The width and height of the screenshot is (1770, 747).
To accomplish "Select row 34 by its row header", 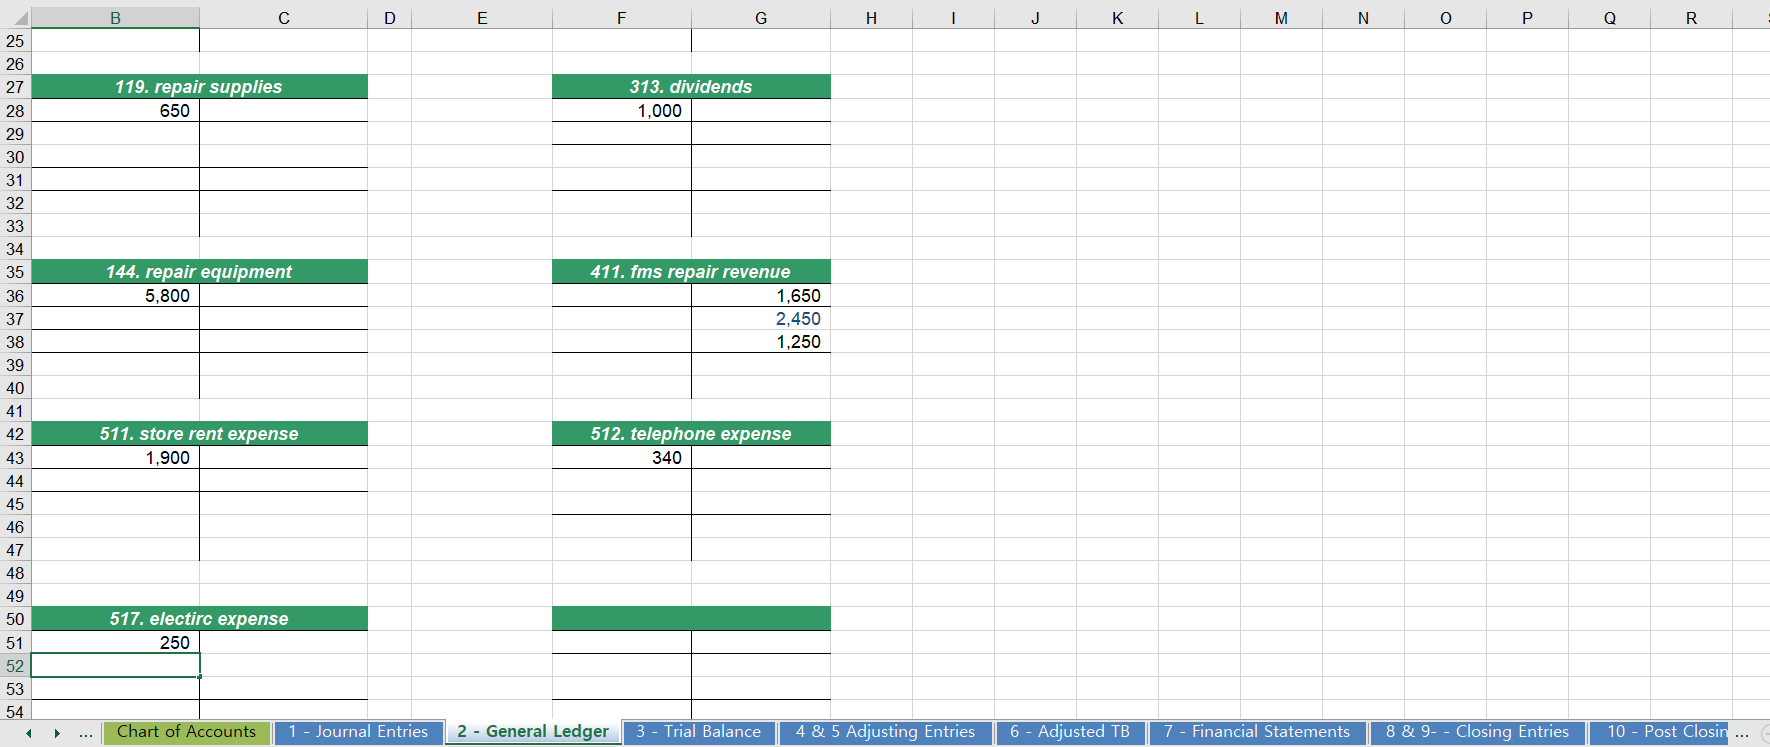I will pyautogui.click(x=15, y=249).
